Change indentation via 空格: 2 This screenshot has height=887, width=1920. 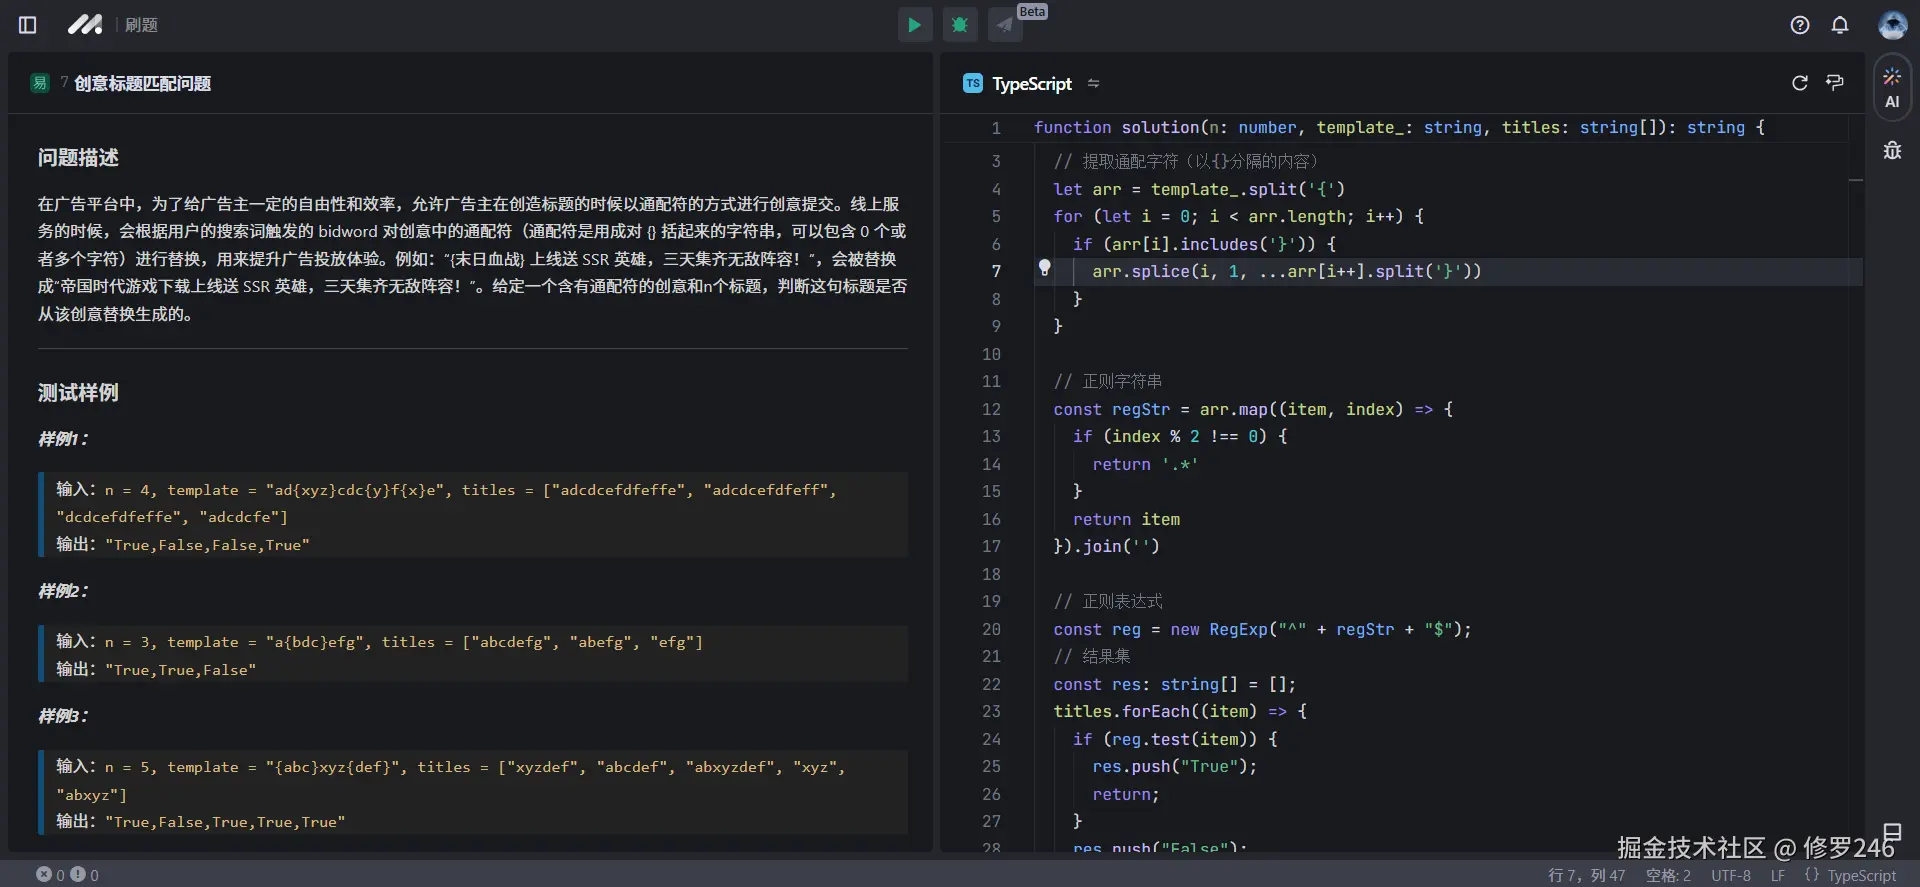click(x=1668, y=875)
